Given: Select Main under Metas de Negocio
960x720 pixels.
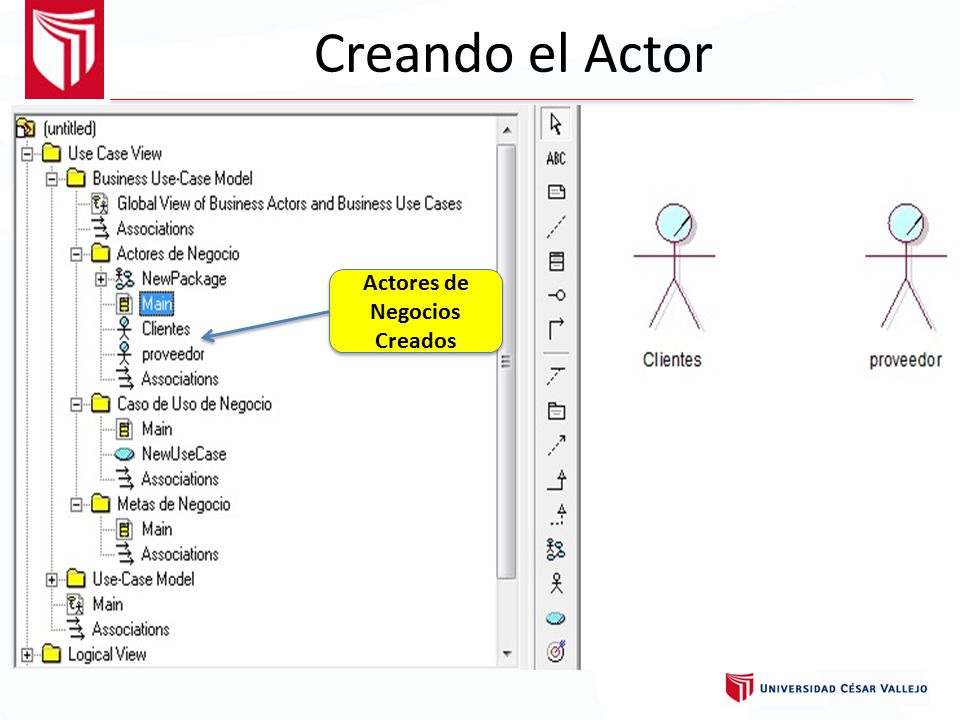Looking at the screenshot, I should [157, 529].
